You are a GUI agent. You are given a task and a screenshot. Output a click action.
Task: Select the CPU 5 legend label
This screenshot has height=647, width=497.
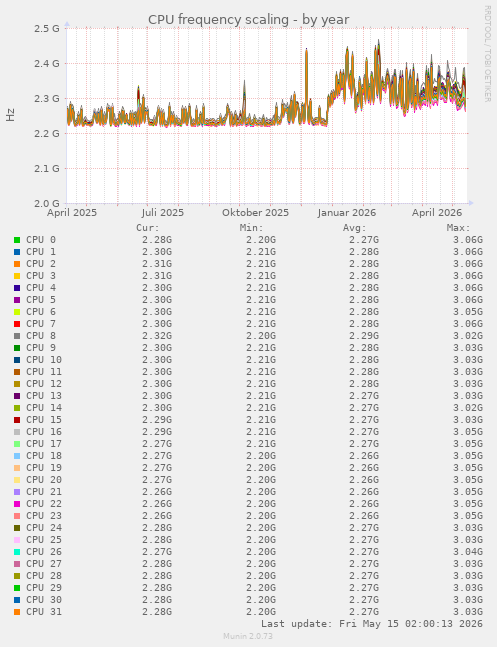point(41,300)
